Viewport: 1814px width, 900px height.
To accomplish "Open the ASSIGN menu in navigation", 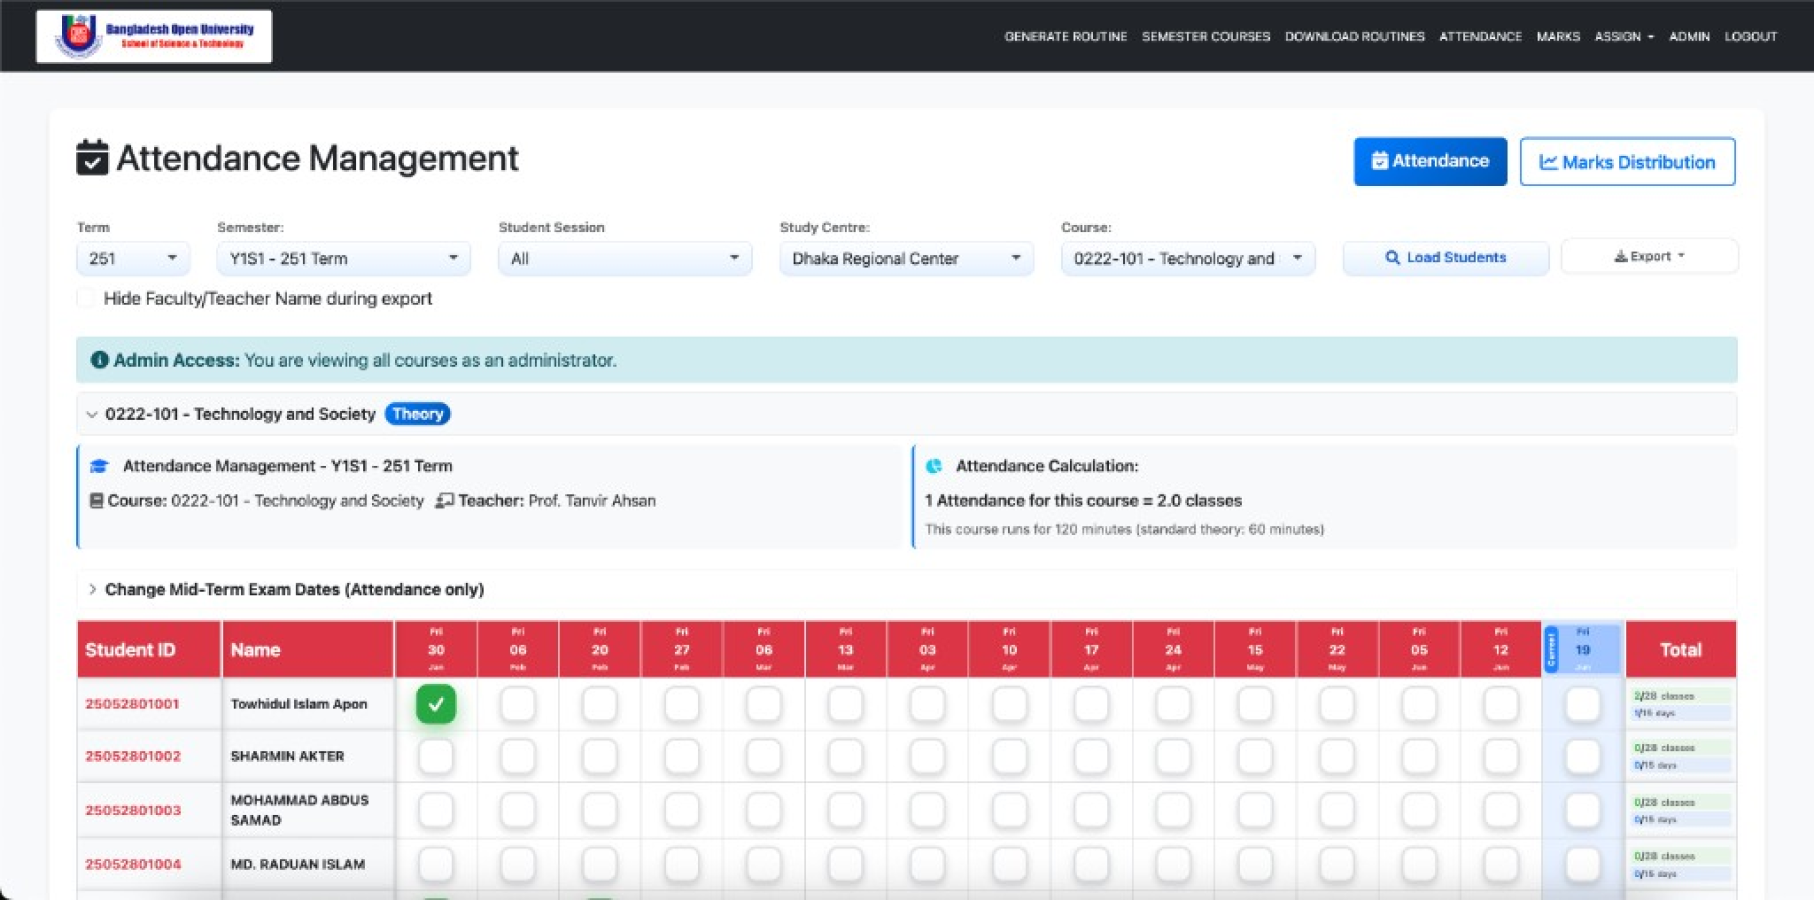I will click(x=1624, y=36).
